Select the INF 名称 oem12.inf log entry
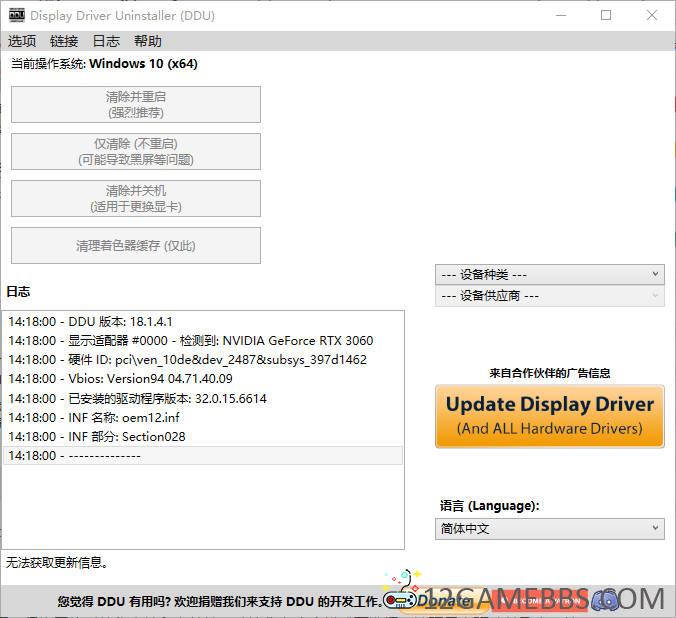The width and height of the screenshot is (676, 618). [x=96, y=417]
